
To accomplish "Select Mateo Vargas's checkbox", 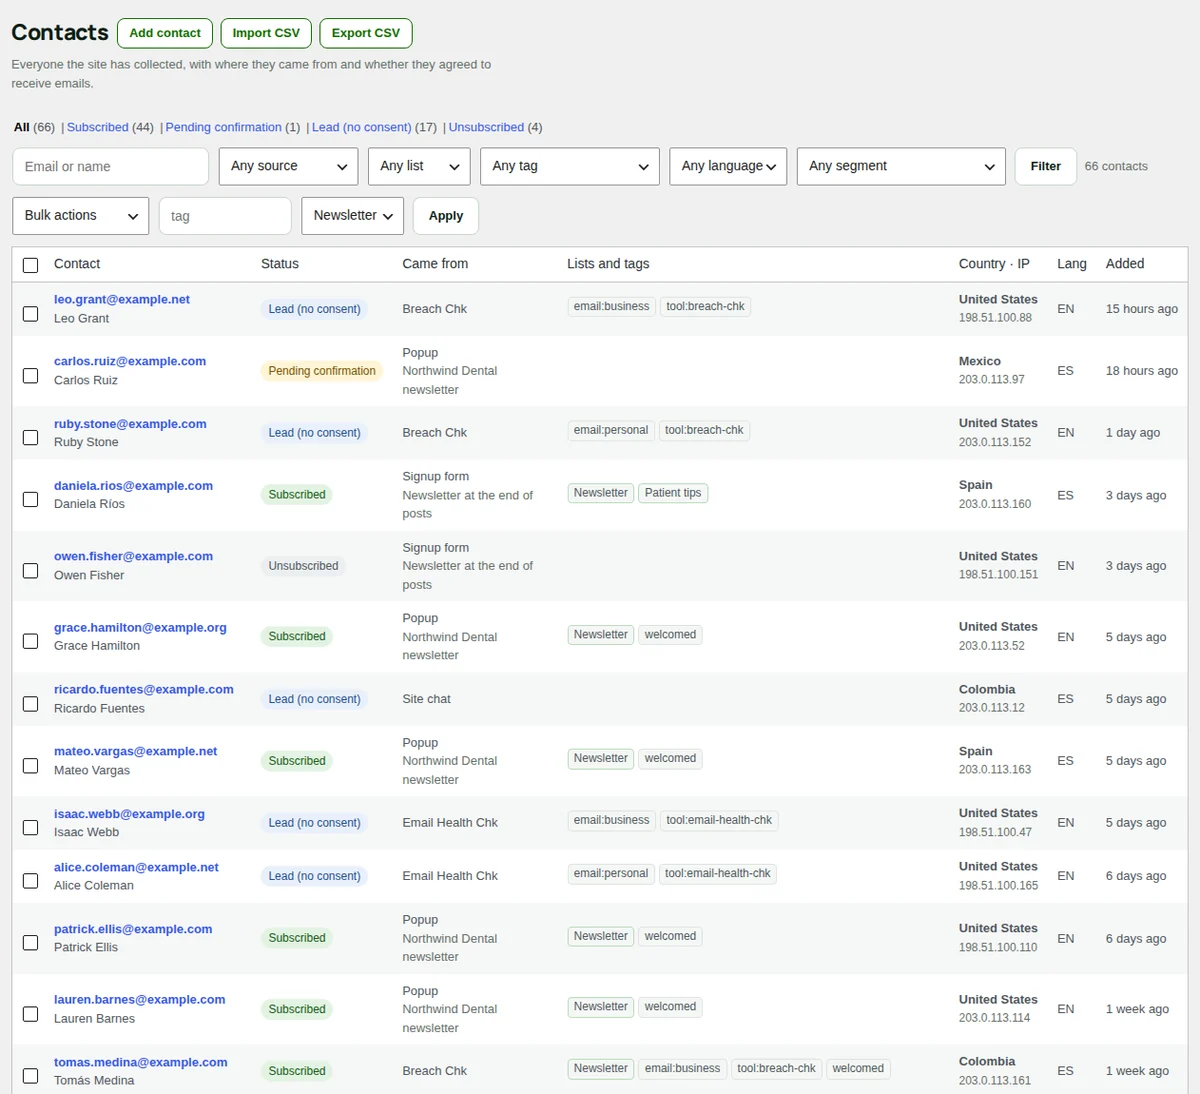I will [x=31, y=766].
